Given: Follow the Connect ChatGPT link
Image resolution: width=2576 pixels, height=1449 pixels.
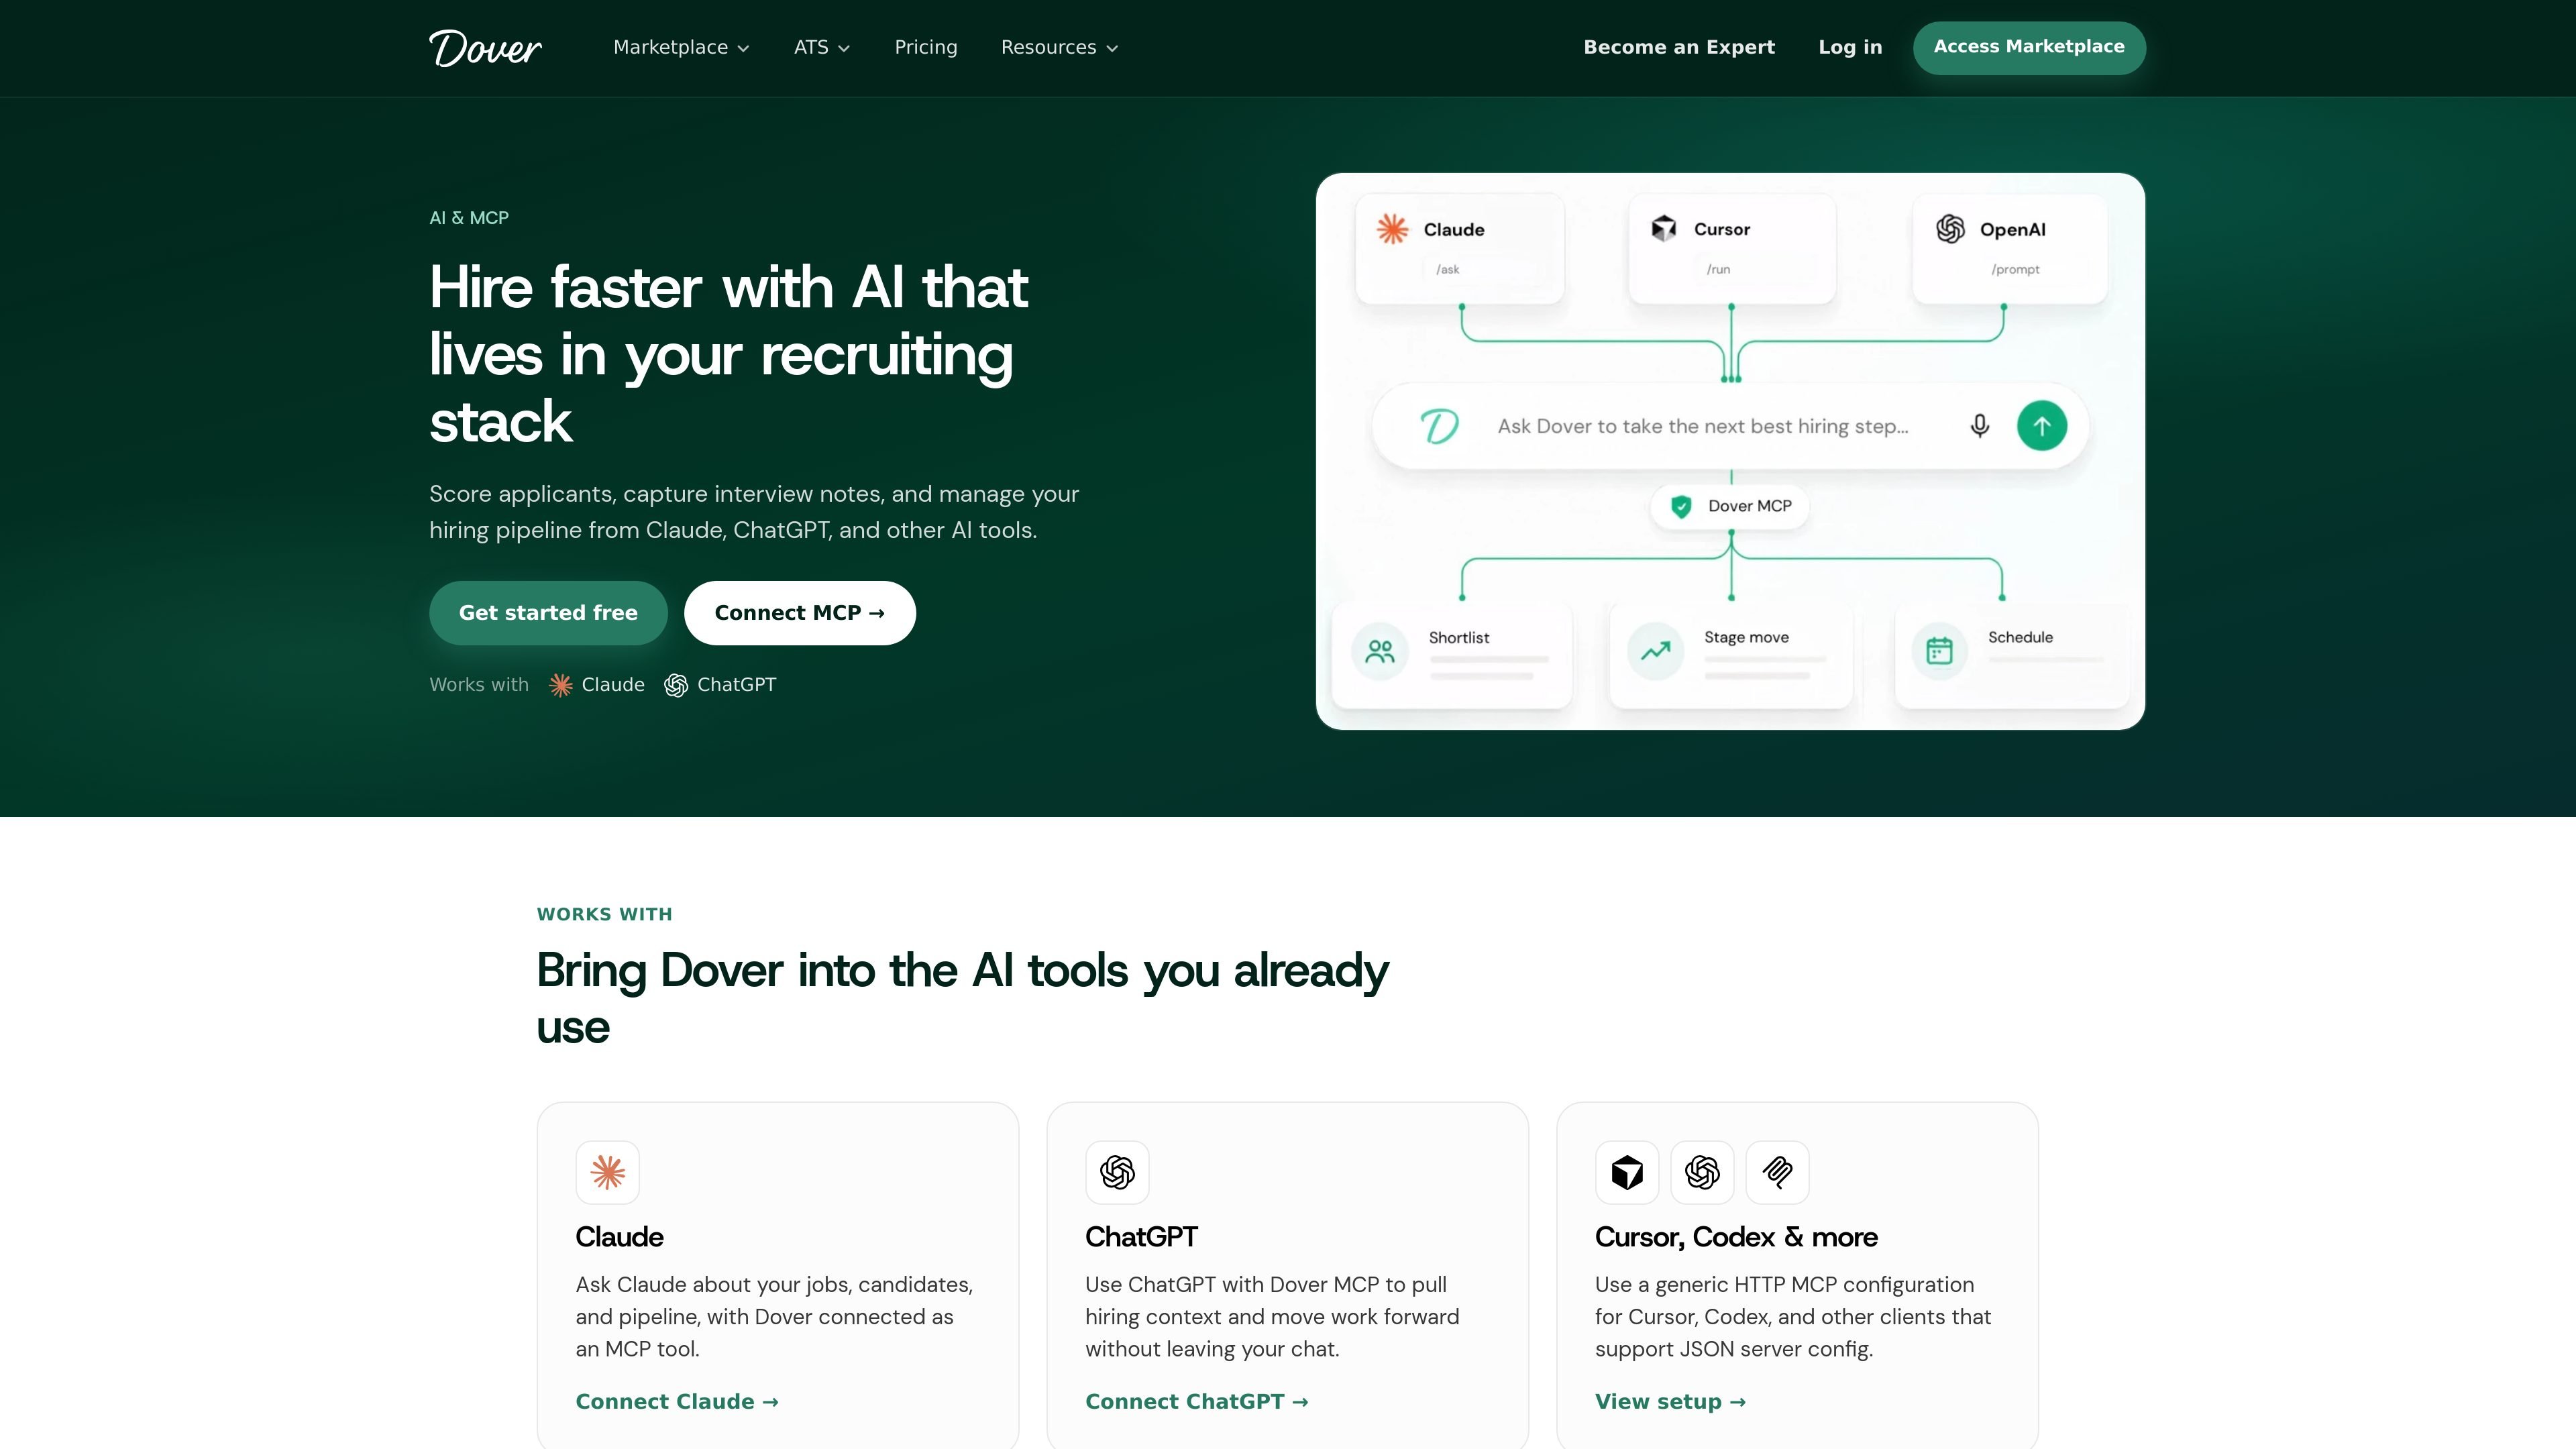Looking at the screenshot, I should 1197,1402.
